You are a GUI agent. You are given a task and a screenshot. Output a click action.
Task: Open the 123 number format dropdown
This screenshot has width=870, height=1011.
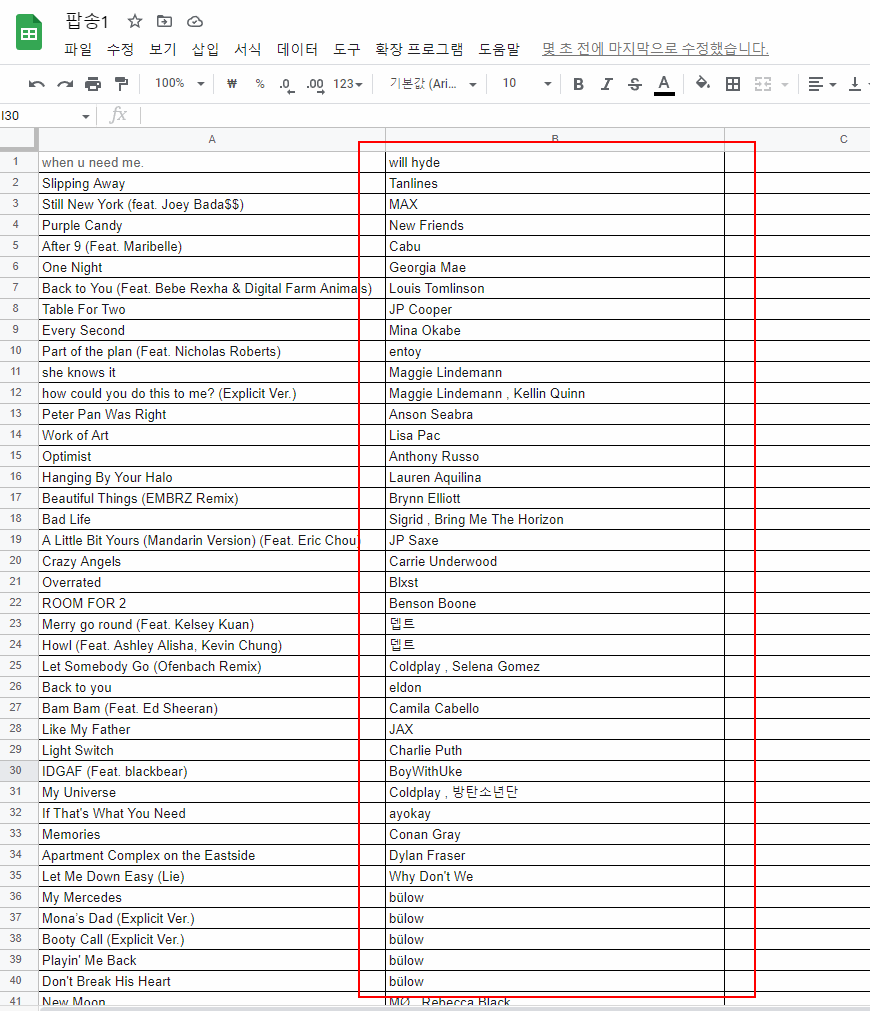pos(348,84)
